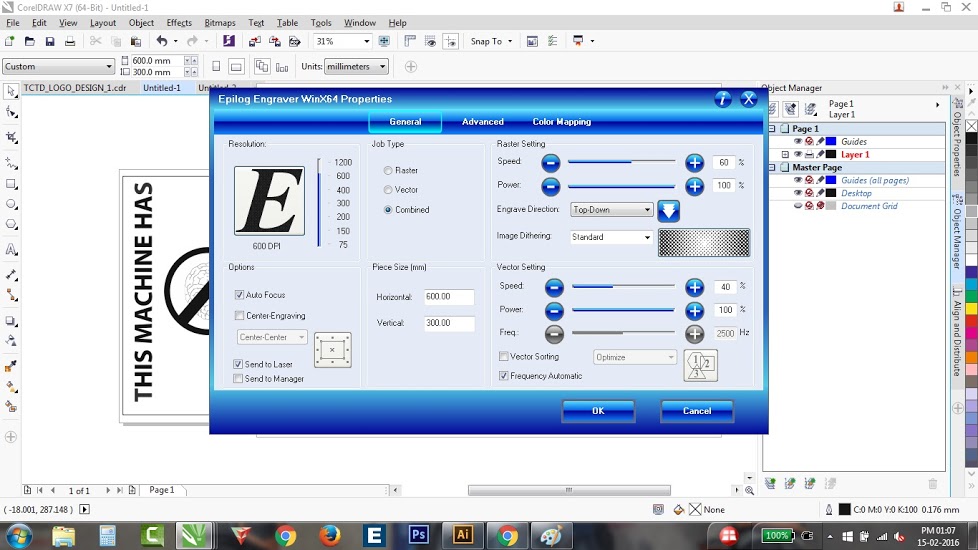The height and width of the screenshot is (550, 978).
Task: Open the Engrave Direction dropdown
Action: 611,210
